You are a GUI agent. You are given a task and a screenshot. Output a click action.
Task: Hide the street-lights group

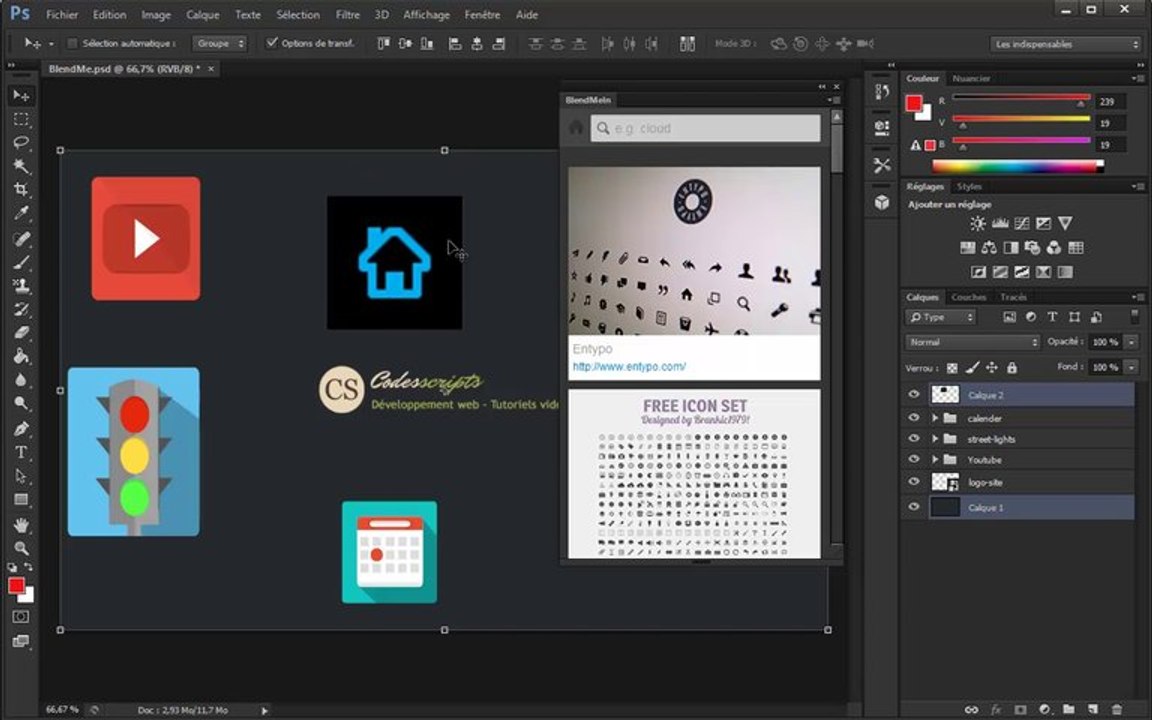[913, 439]
